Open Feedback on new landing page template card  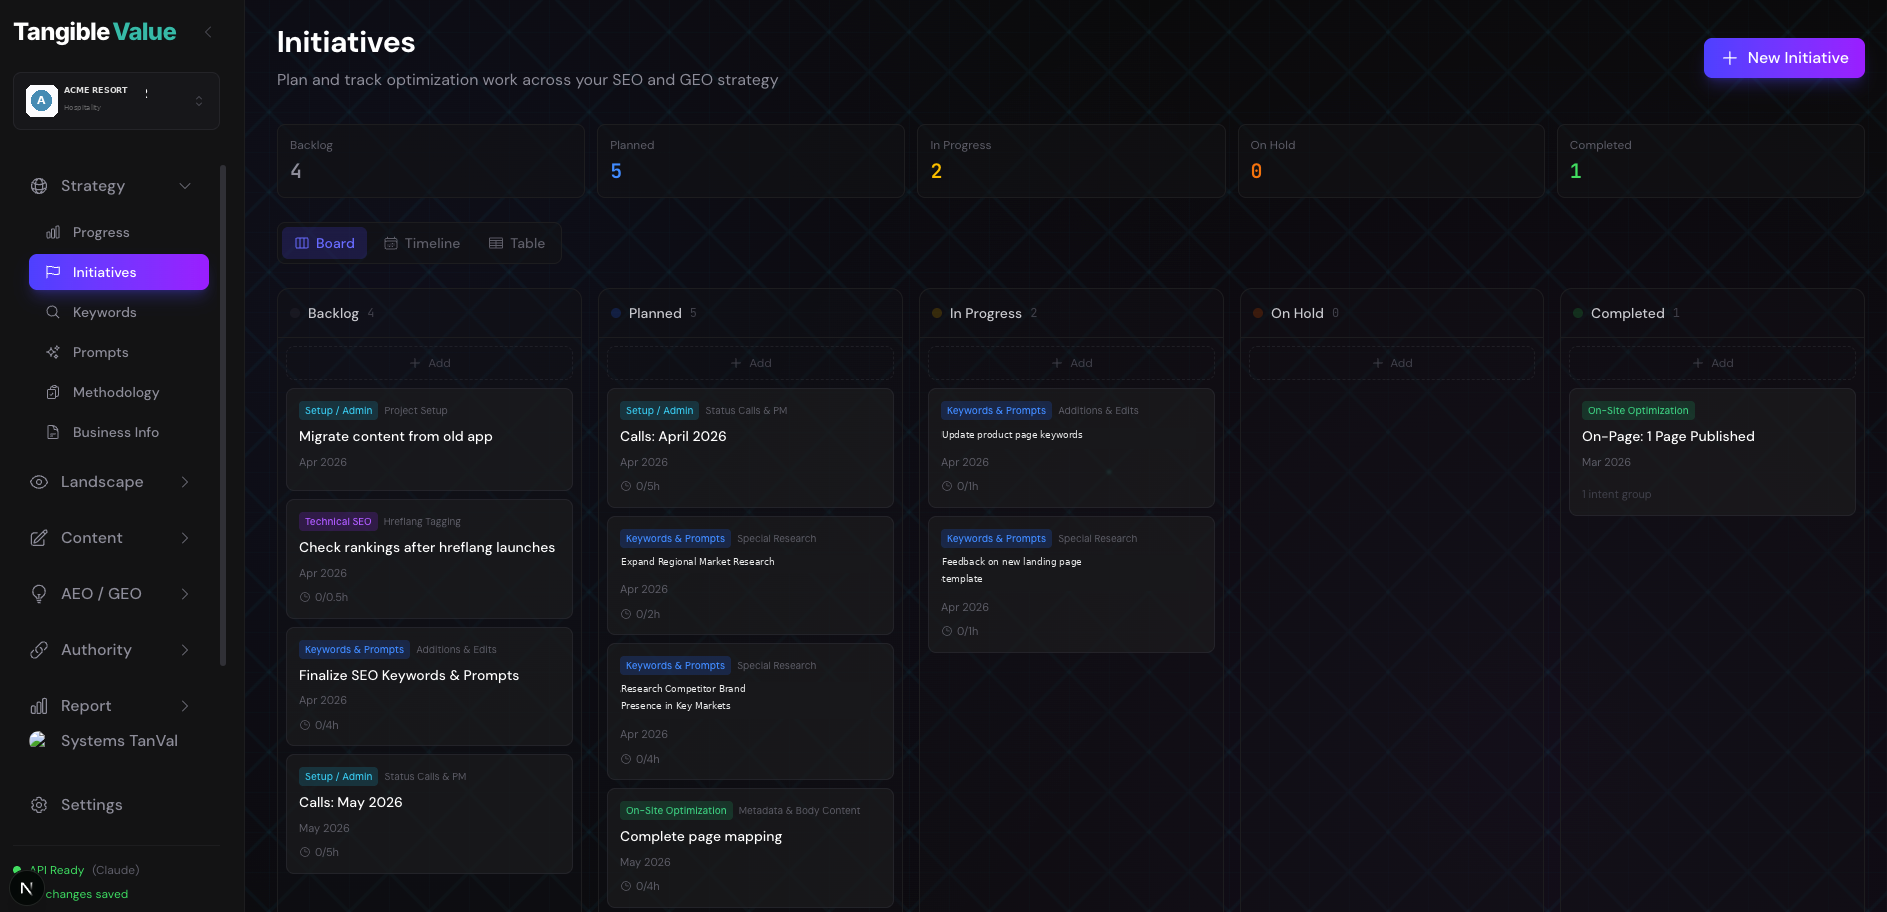[1071, 584]
